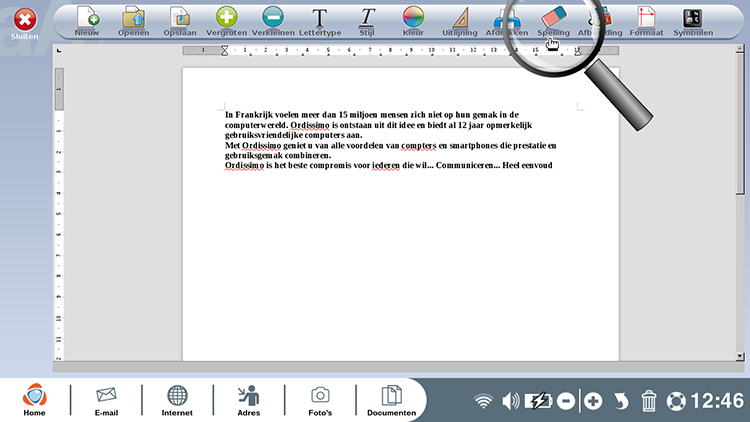This screenshot has height=422, width=750.
Task: Click the underlined word "iederen"
Action: (386, 166)
